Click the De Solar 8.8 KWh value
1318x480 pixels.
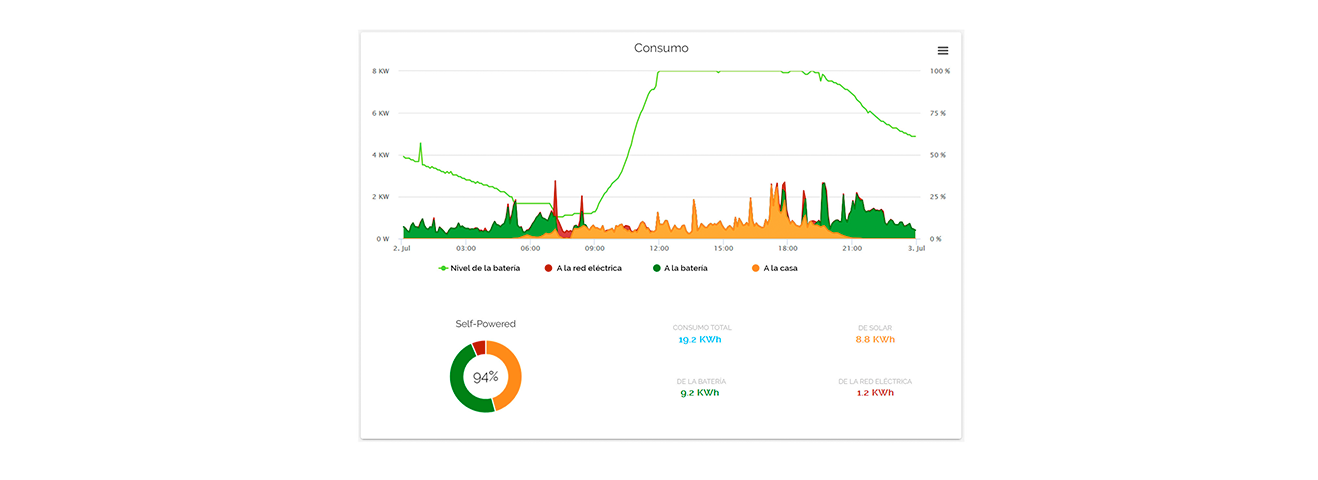coord(875,339)
